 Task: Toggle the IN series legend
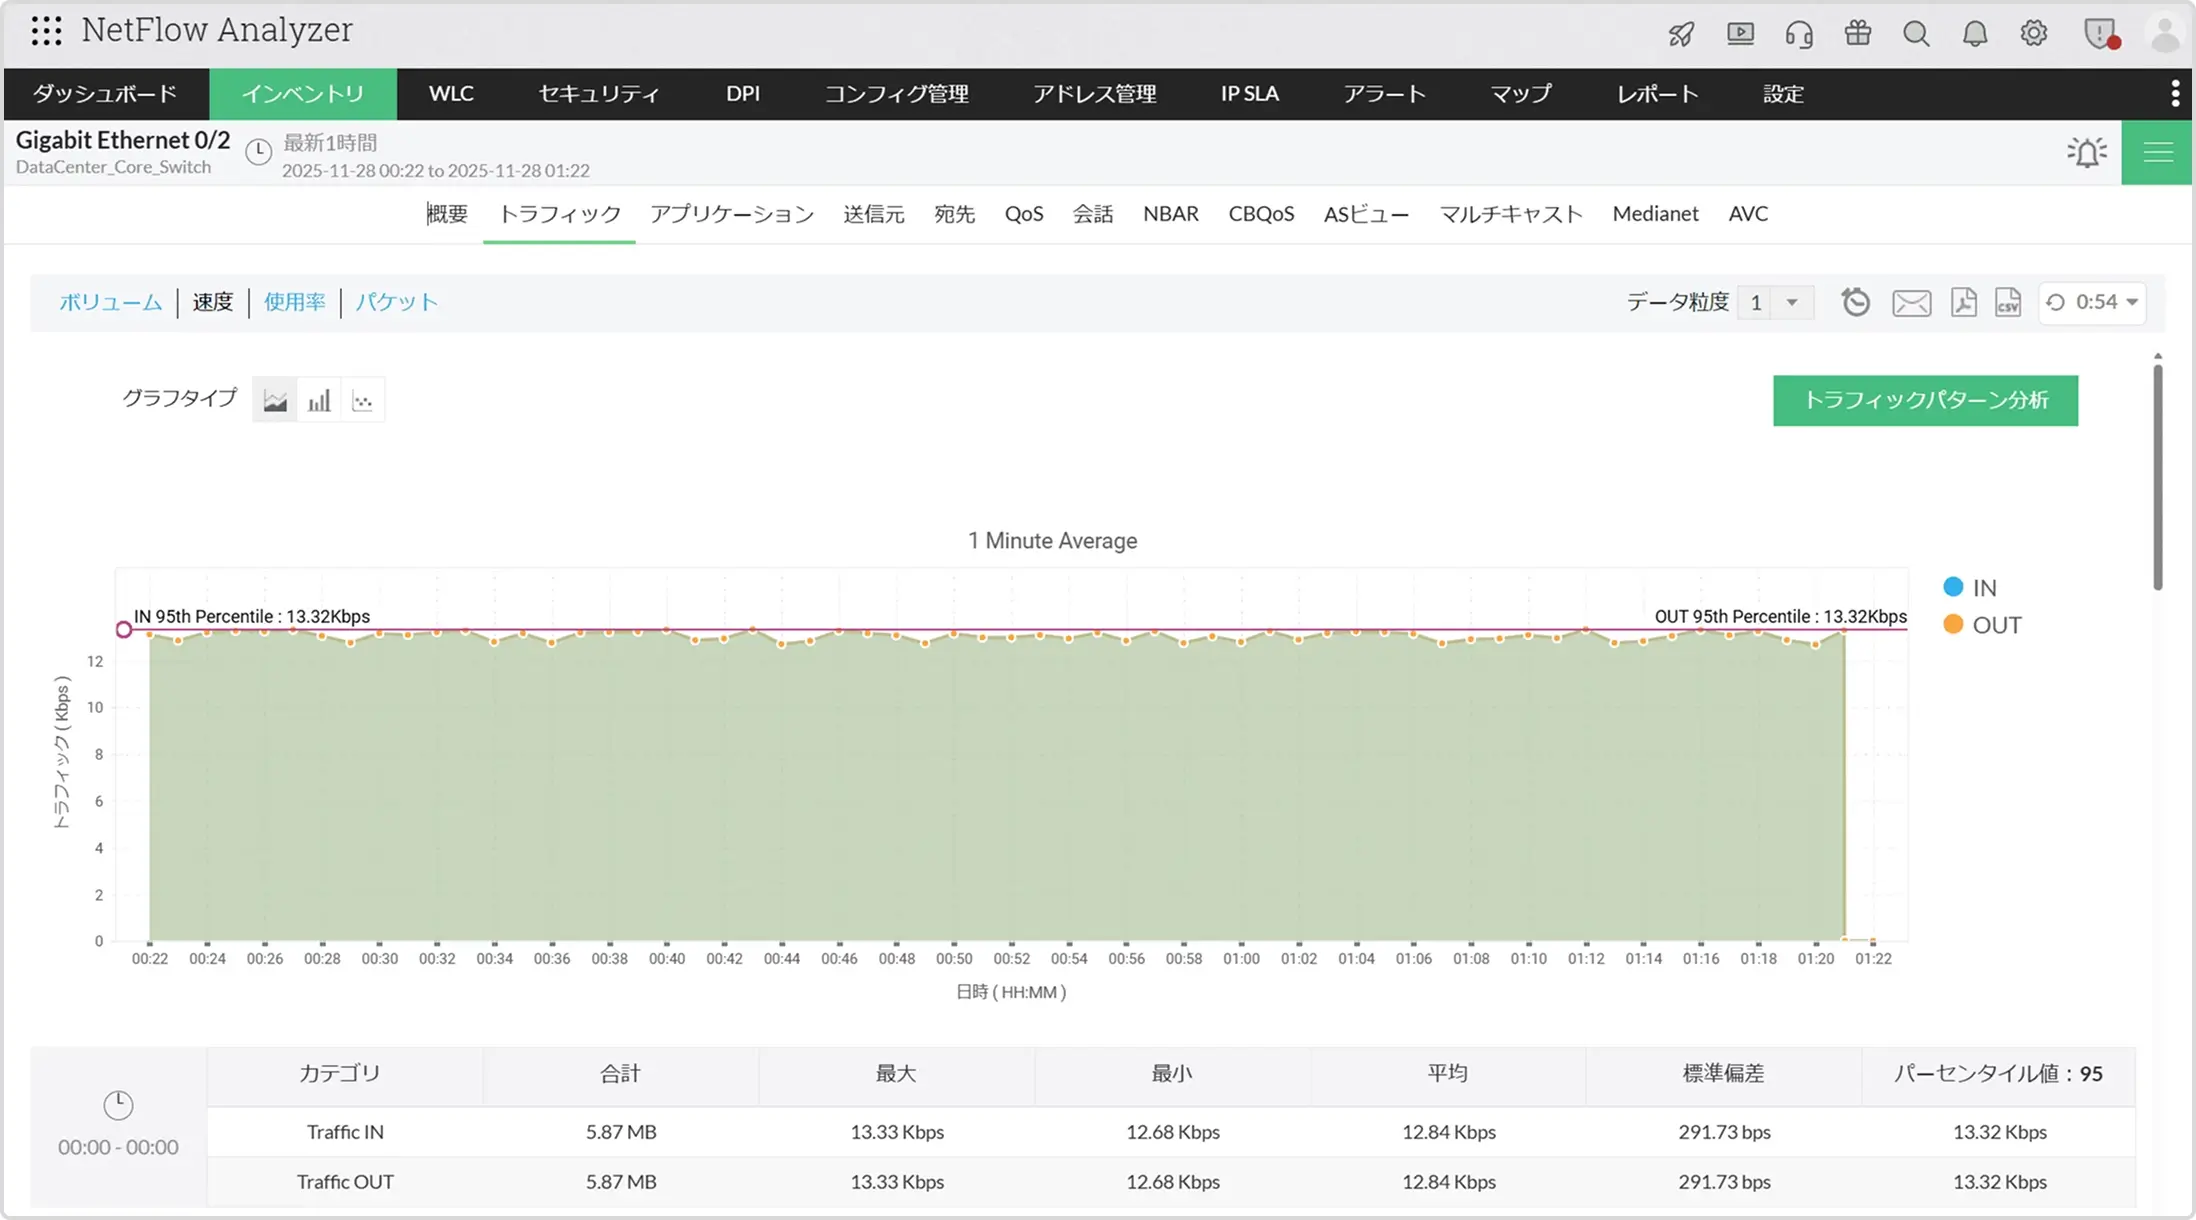click(1970, 588)
